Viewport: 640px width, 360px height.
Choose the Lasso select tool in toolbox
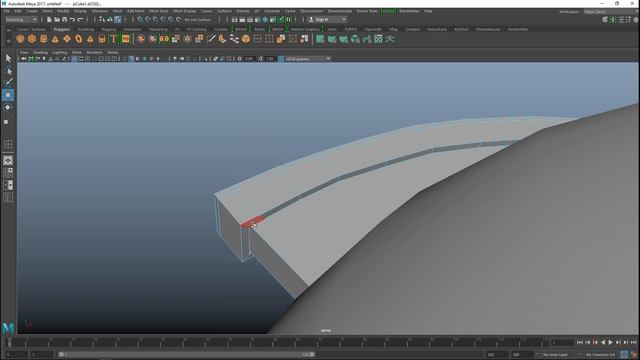point(8,71)
